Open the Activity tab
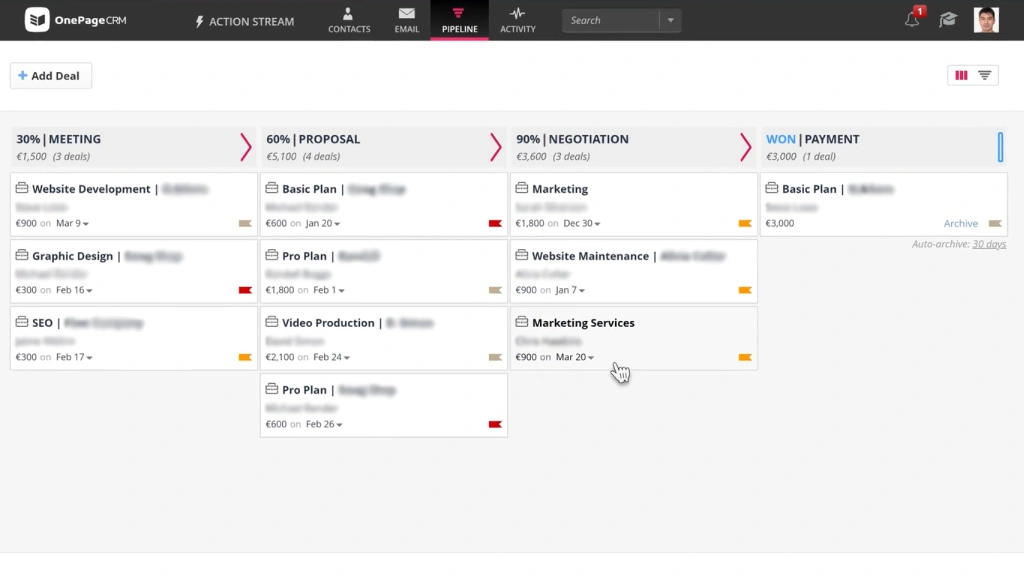Screen dimensions: 1024x576 pyautogui.click(x=517, y=20)
